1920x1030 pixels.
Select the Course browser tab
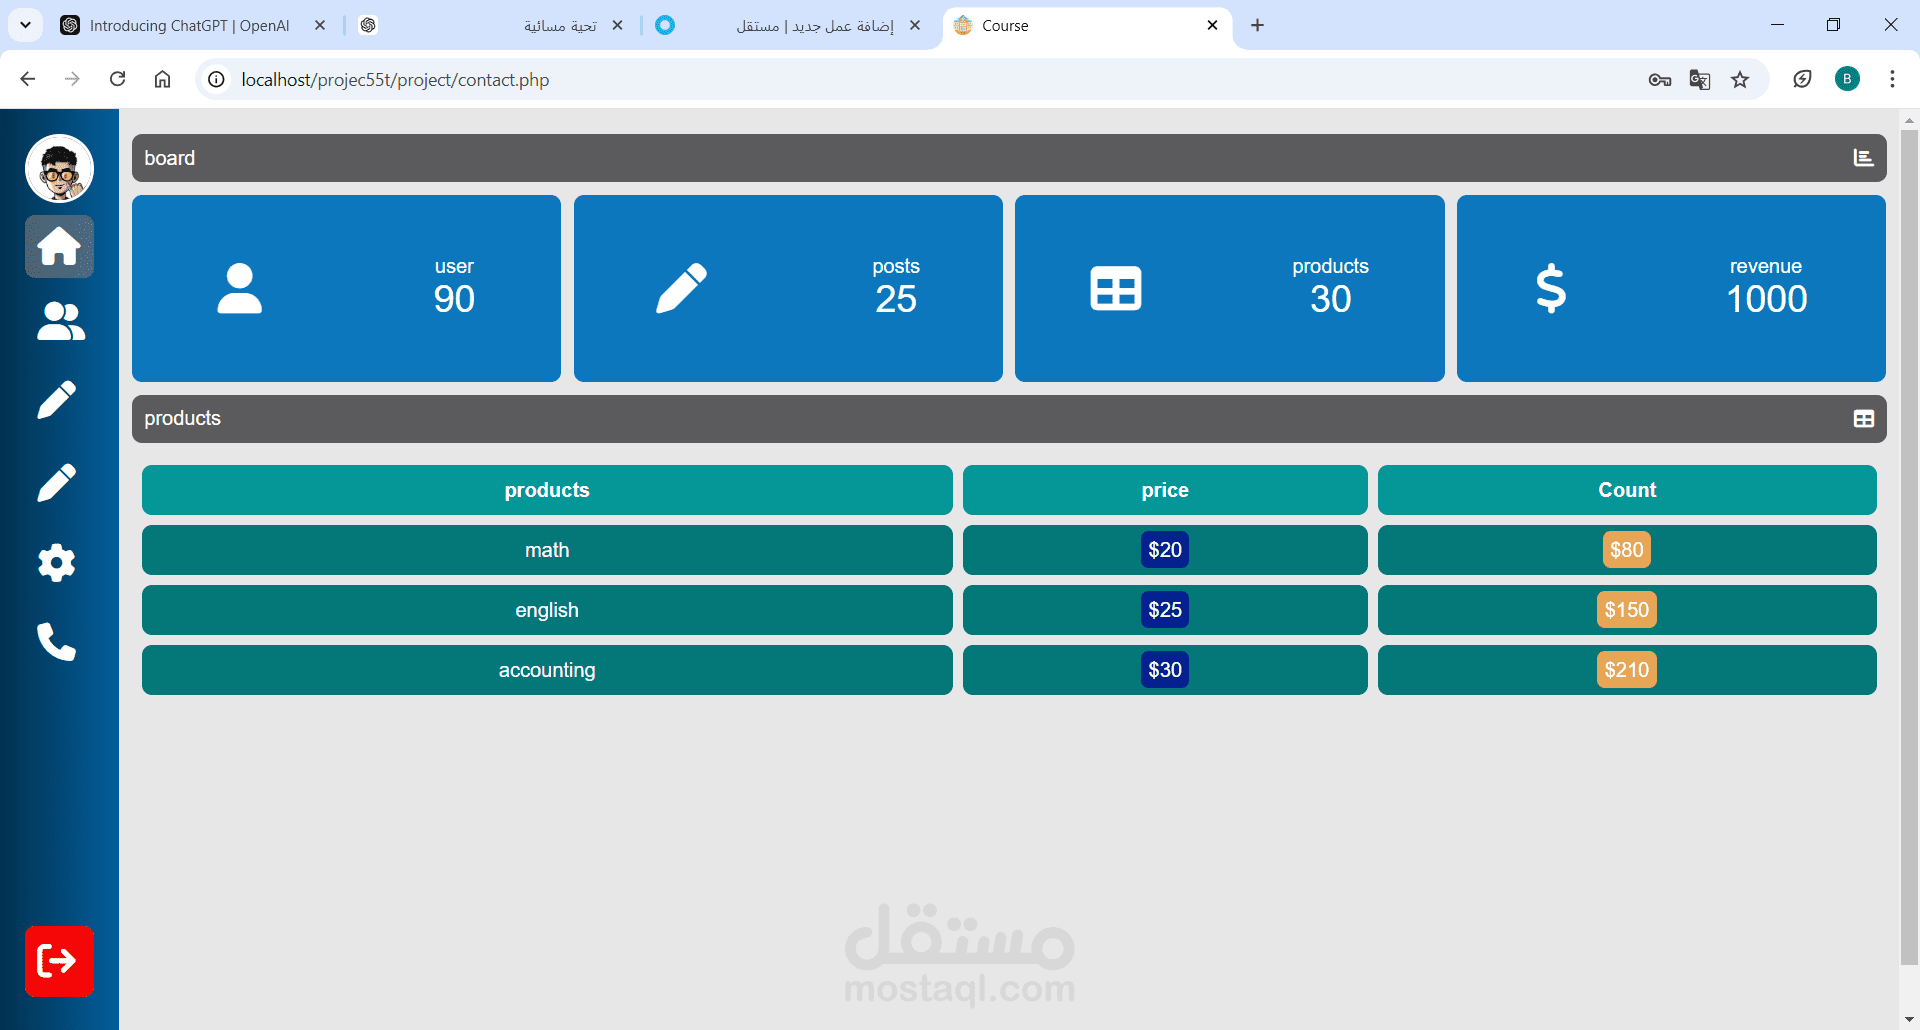[x=1085, y=26]
